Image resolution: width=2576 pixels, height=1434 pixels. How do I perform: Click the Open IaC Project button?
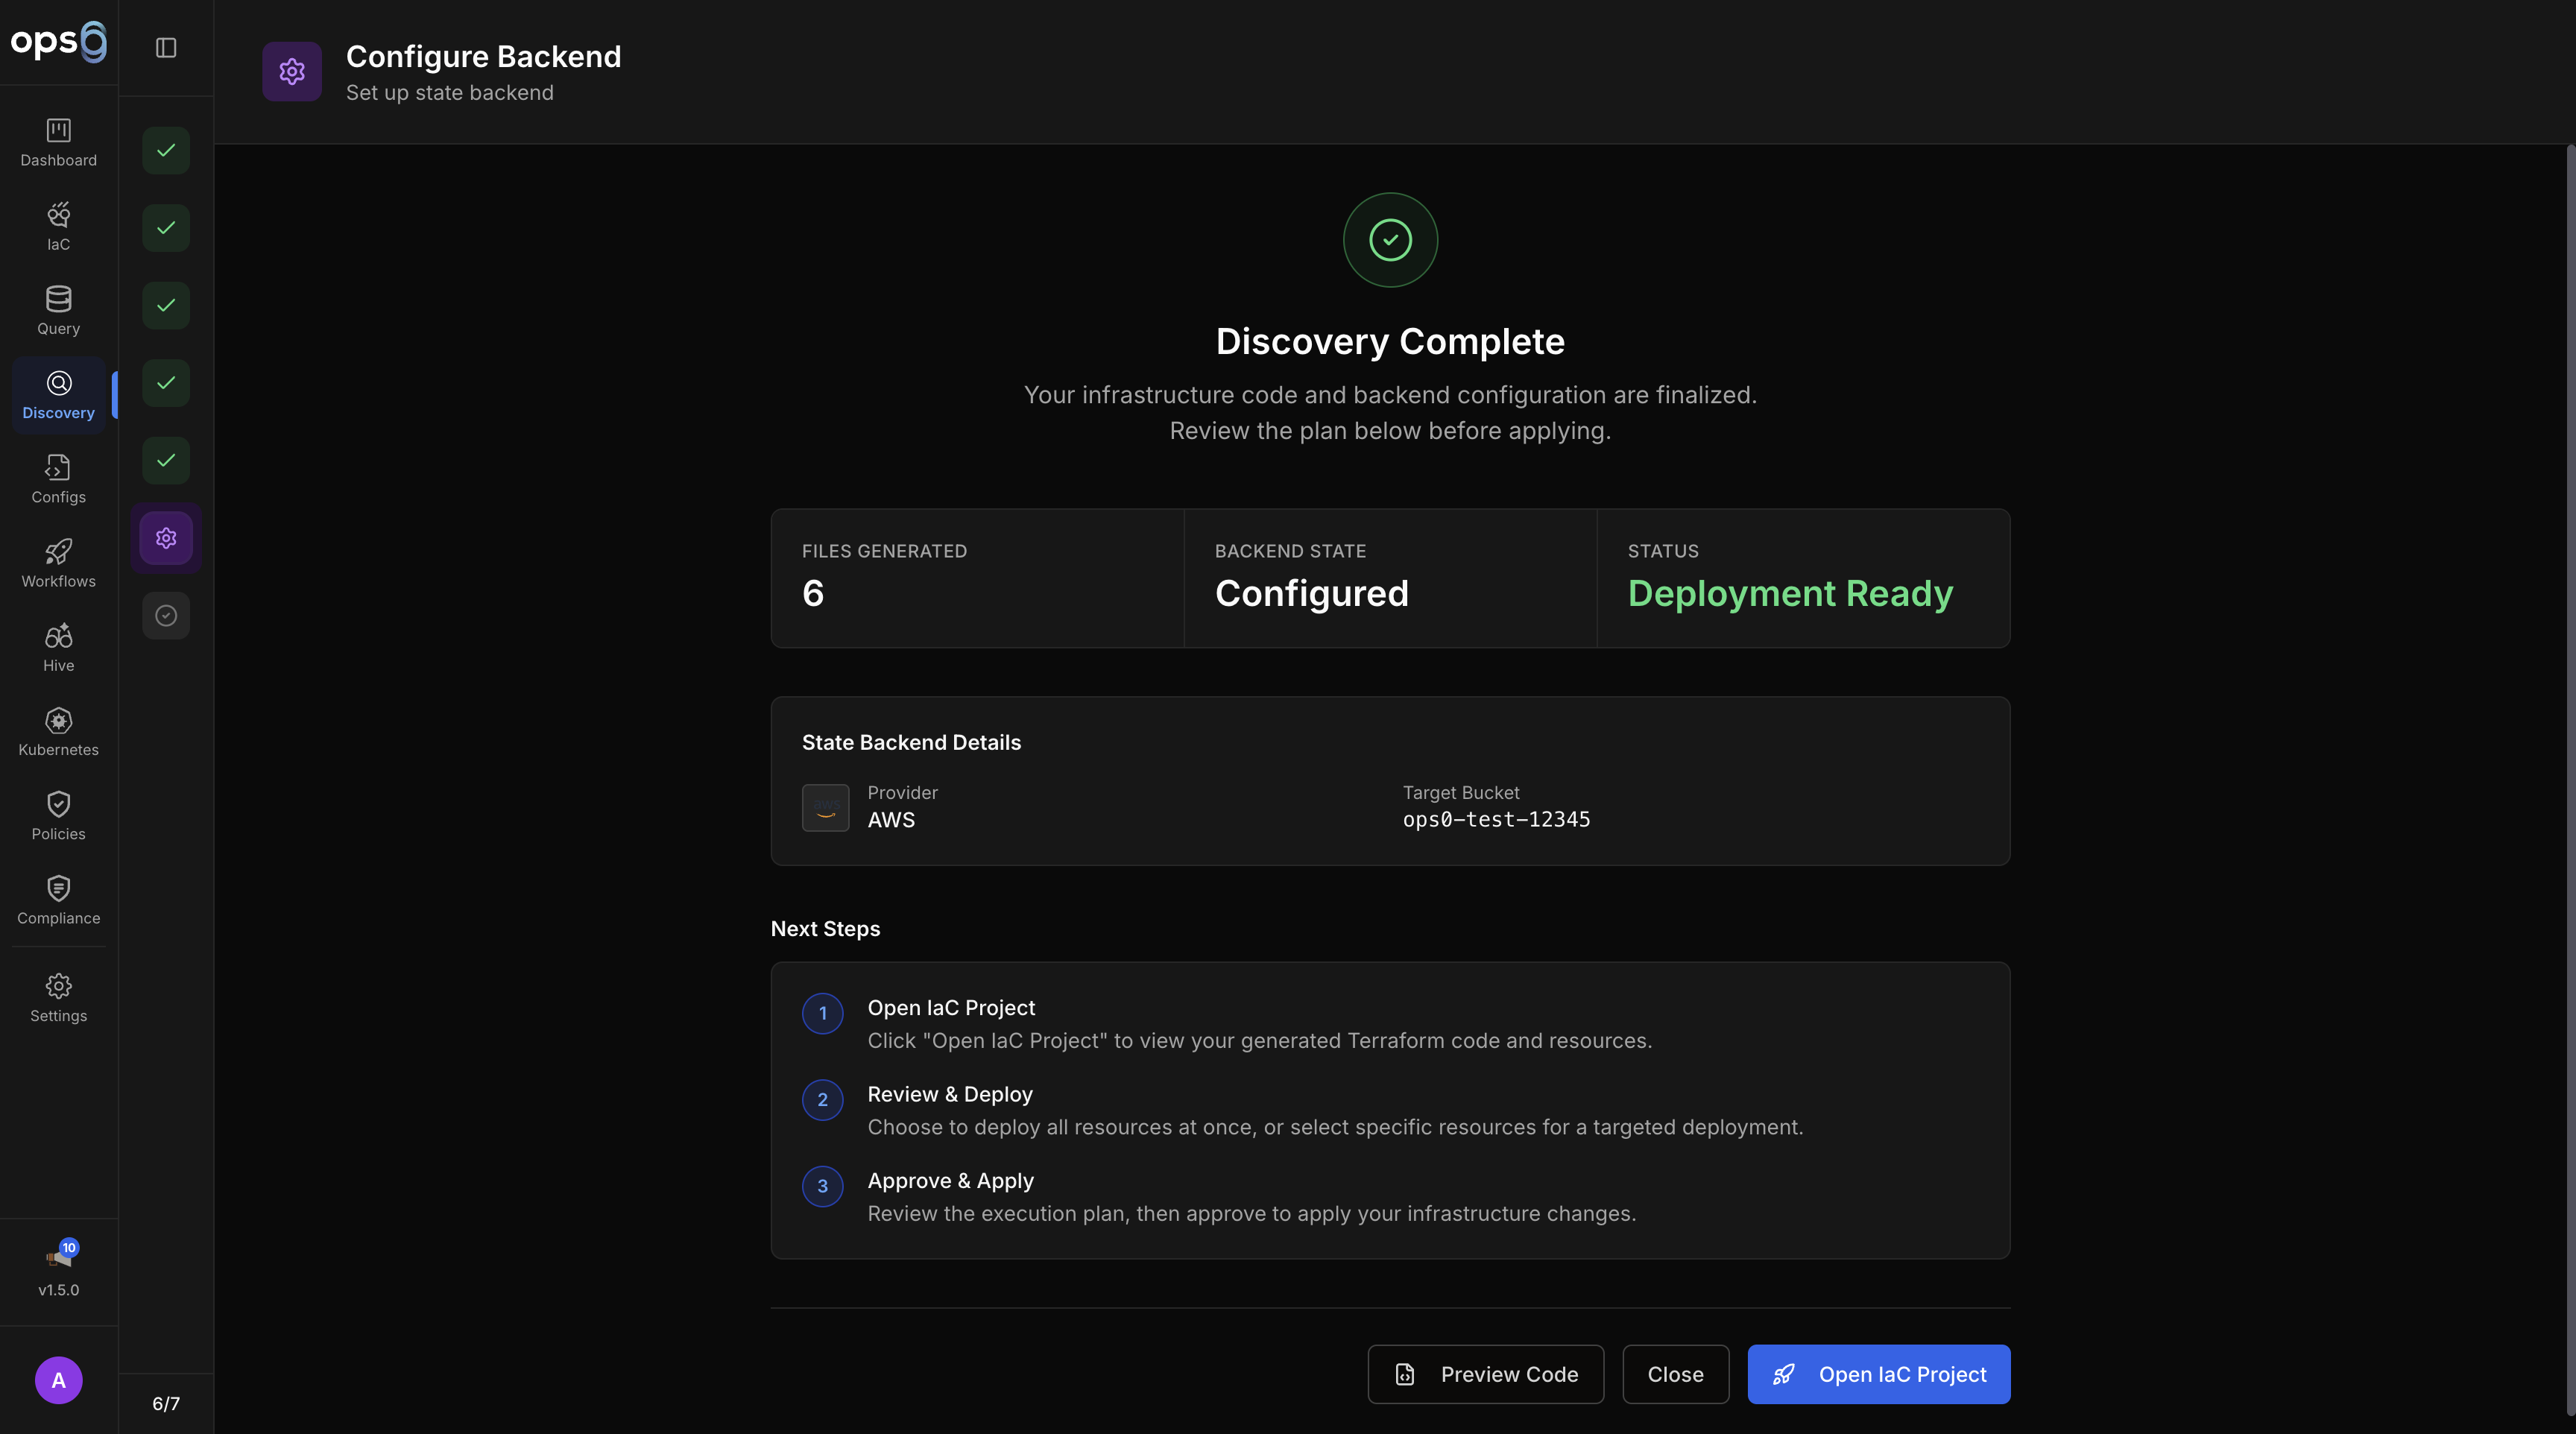pyautogui.click(x=1878, y=1374)
